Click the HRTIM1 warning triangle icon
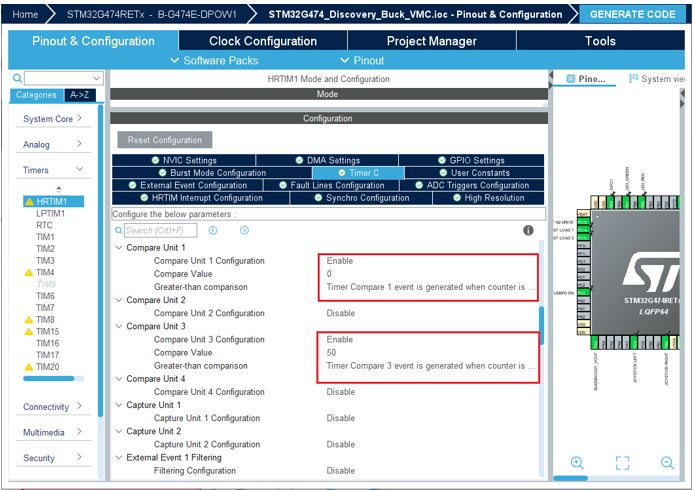This screenshot has height=490, width=694. 29,202
